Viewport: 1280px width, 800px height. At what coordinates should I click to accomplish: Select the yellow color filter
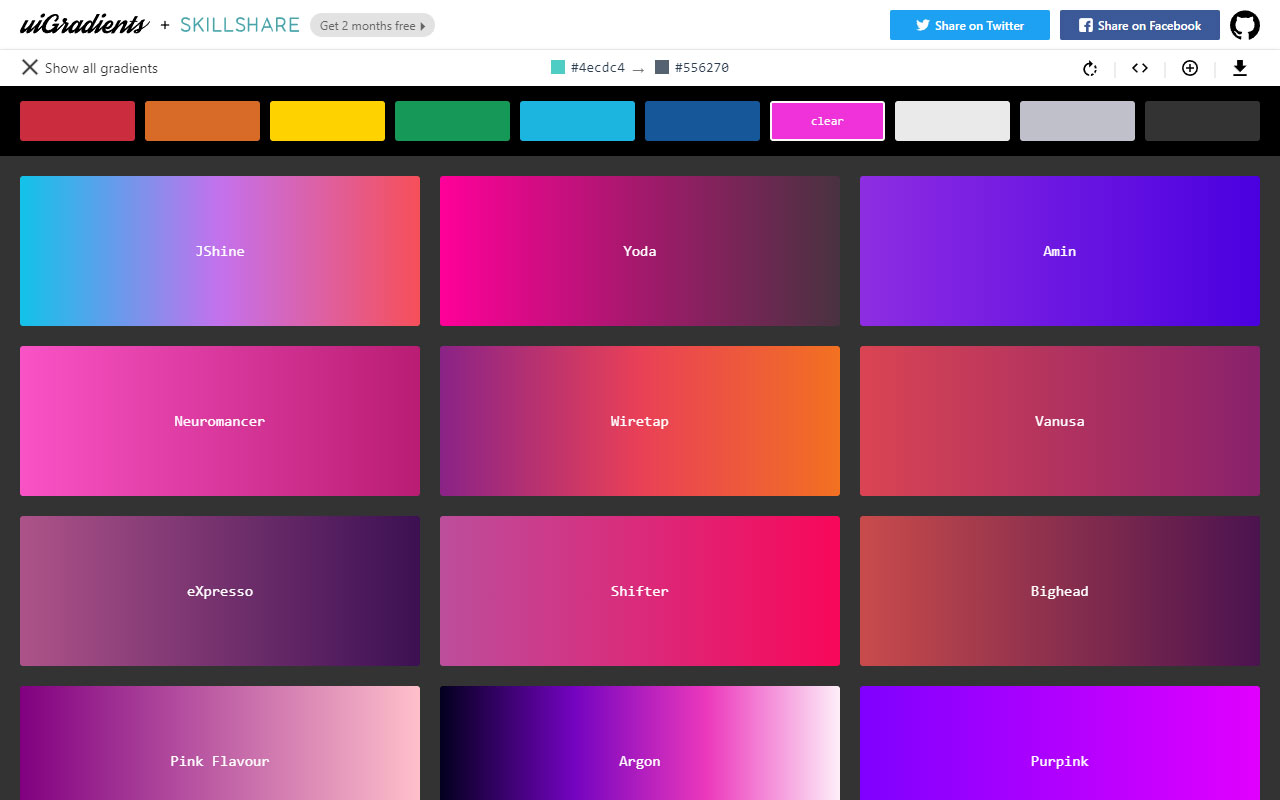[327, 120]
